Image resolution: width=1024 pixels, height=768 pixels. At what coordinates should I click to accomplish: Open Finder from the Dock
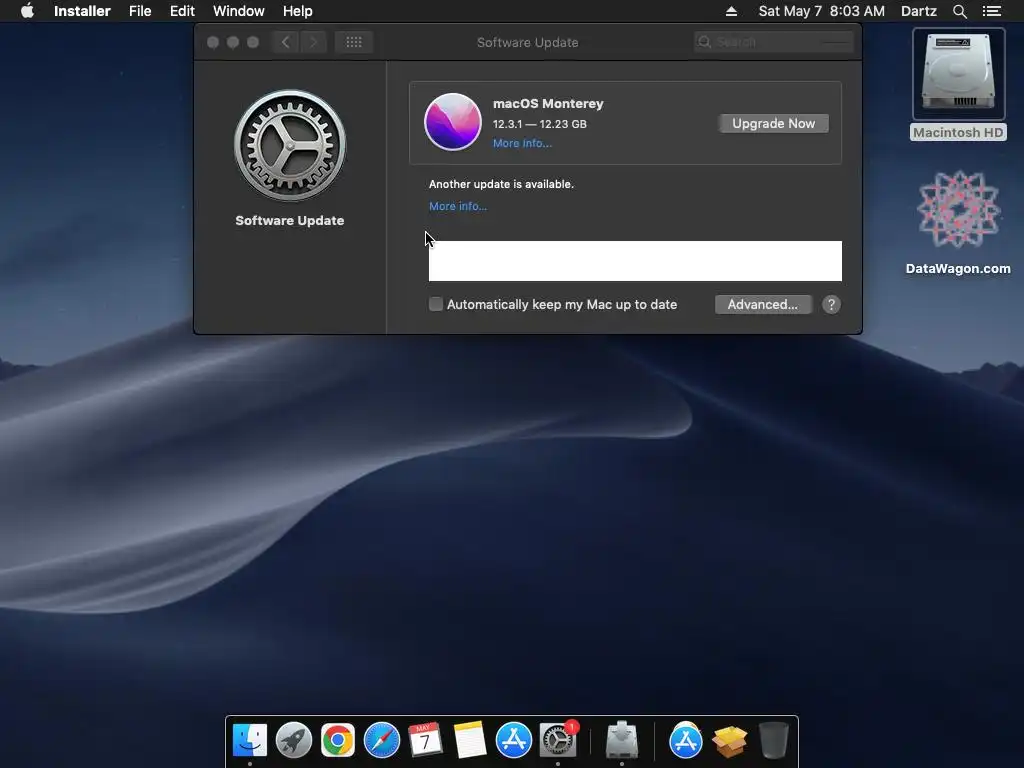[x=250, y=740]
